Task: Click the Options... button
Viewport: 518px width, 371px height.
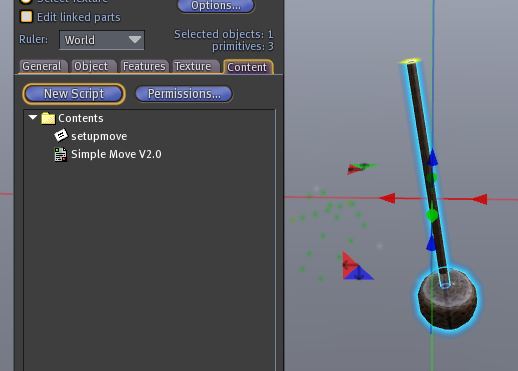Action: [x=216, y=6]
